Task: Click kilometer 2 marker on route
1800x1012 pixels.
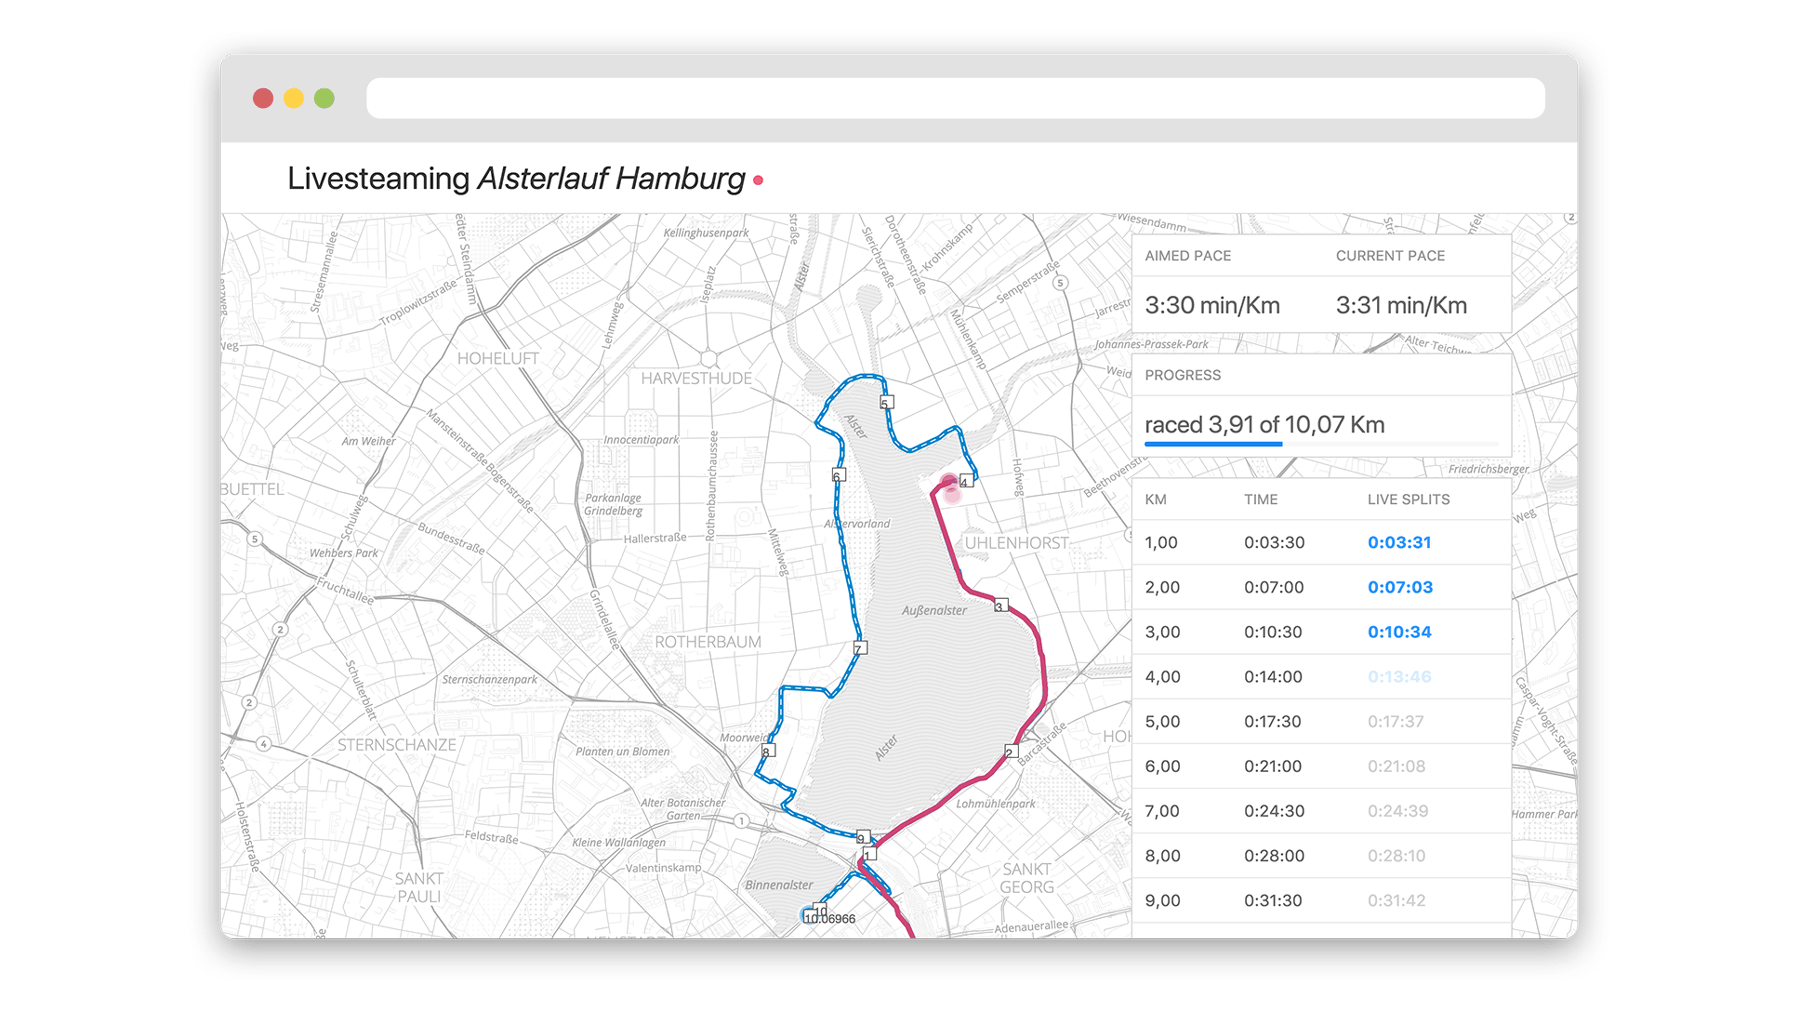Action: pyautogui.click(x=1011, y=752)
